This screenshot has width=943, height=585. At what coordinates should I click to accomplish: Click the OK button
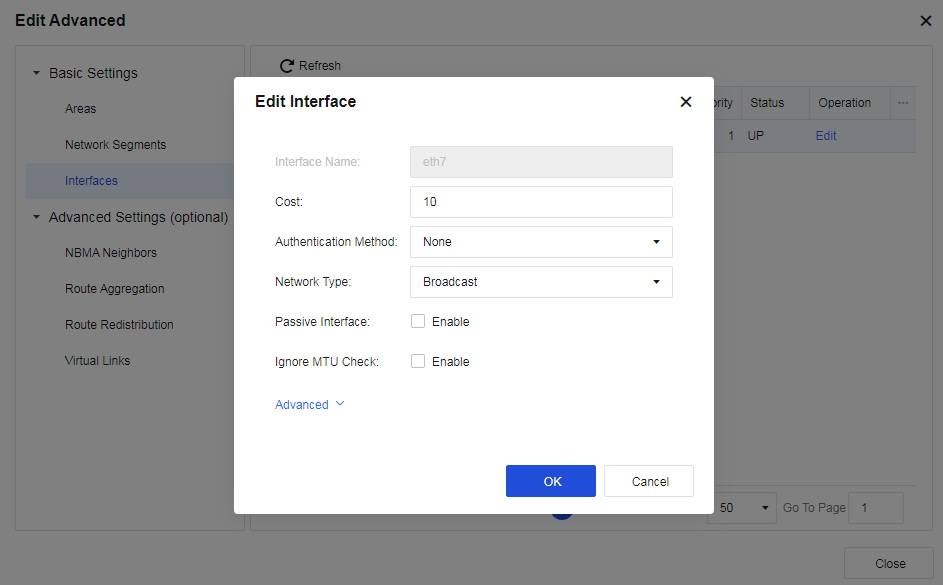pyautogui.click(x=550, y=481)
